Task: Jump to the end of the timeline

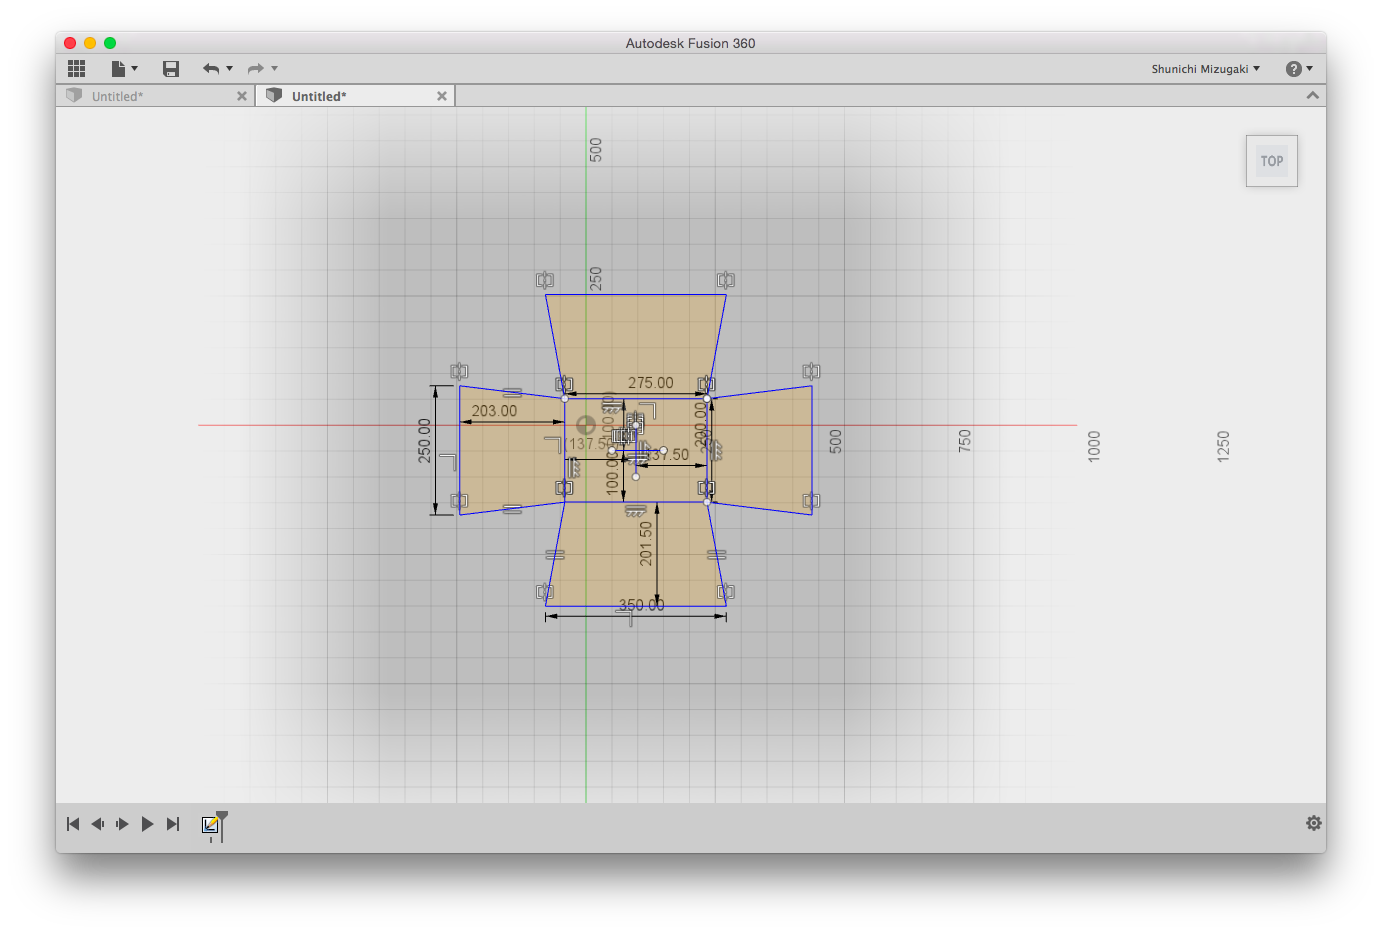Action: pyautogui.click(x=173, y=824)
